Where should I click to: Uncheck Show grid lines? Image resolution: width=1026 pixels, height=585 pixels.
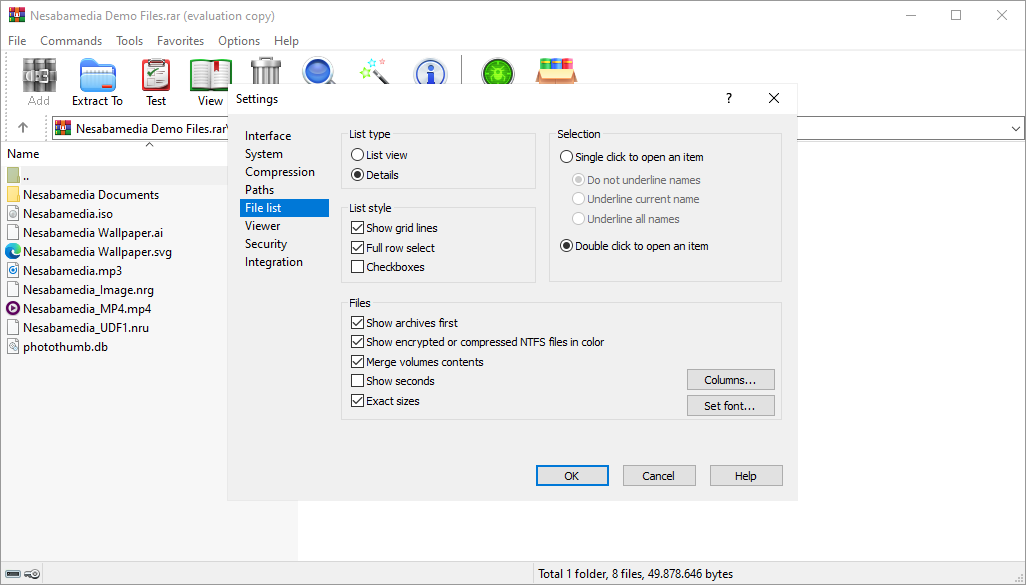(358, 228)
